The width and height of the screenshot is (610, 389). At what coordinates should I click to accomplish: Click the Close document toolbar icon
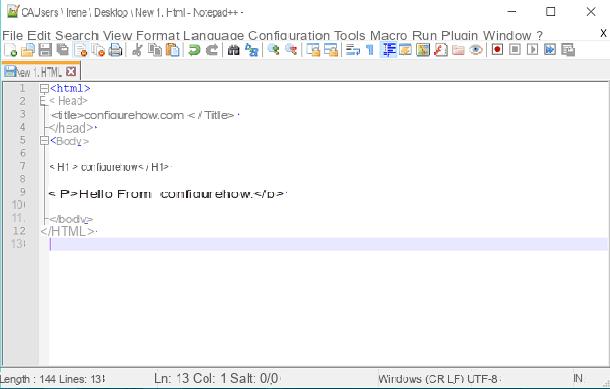point(81,50)
